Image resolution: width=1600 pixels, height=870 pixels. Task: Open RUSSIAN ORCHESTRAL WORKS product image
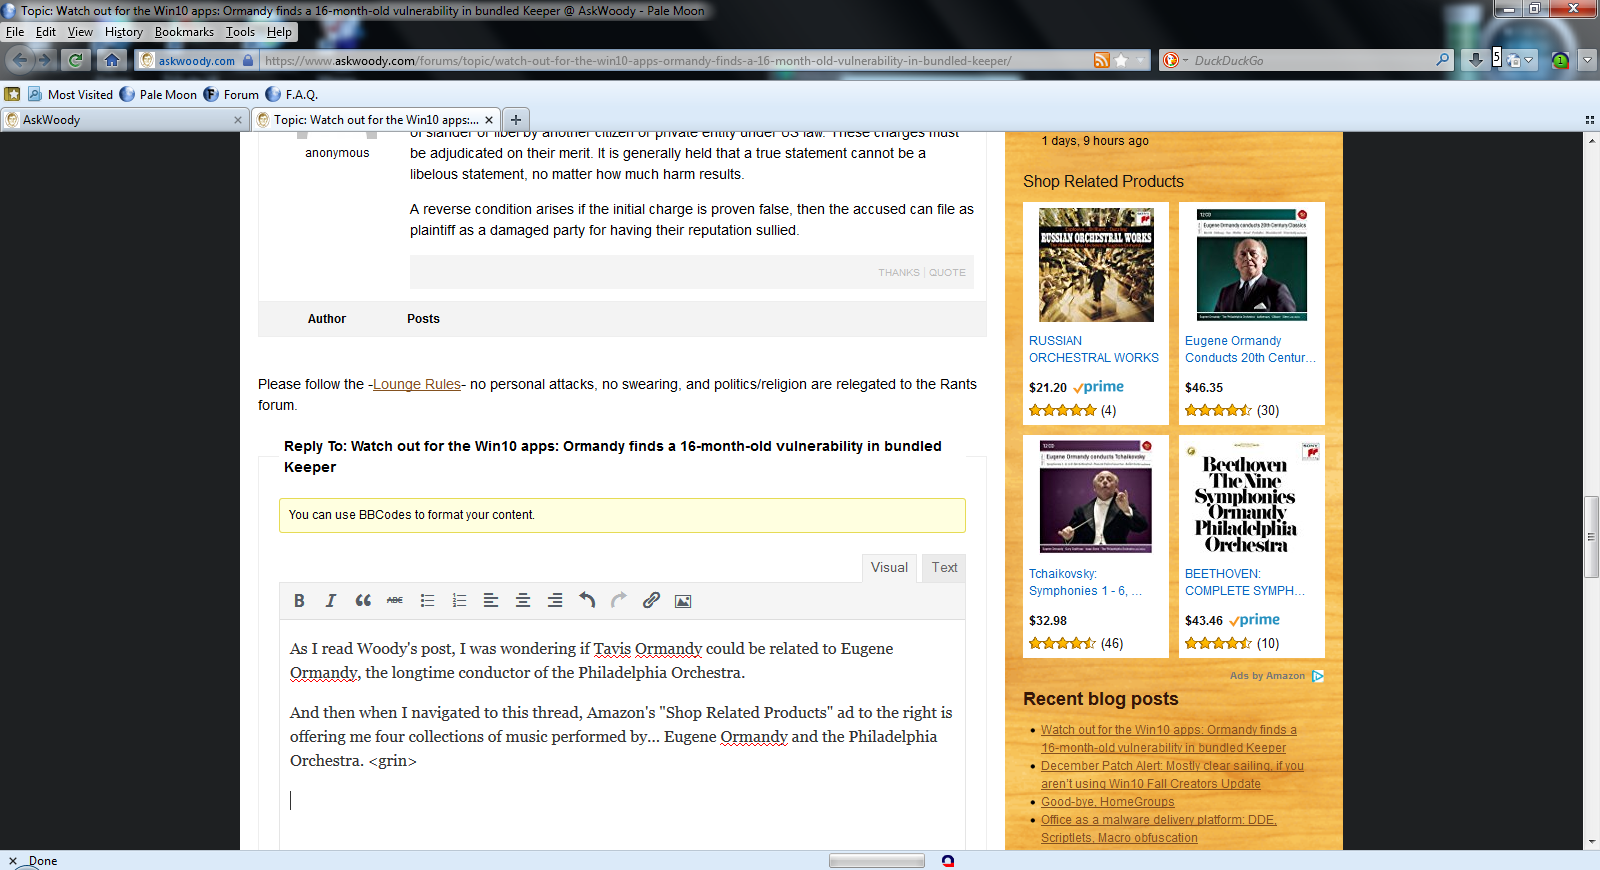pyautogui.click(x=1096, y=265)
